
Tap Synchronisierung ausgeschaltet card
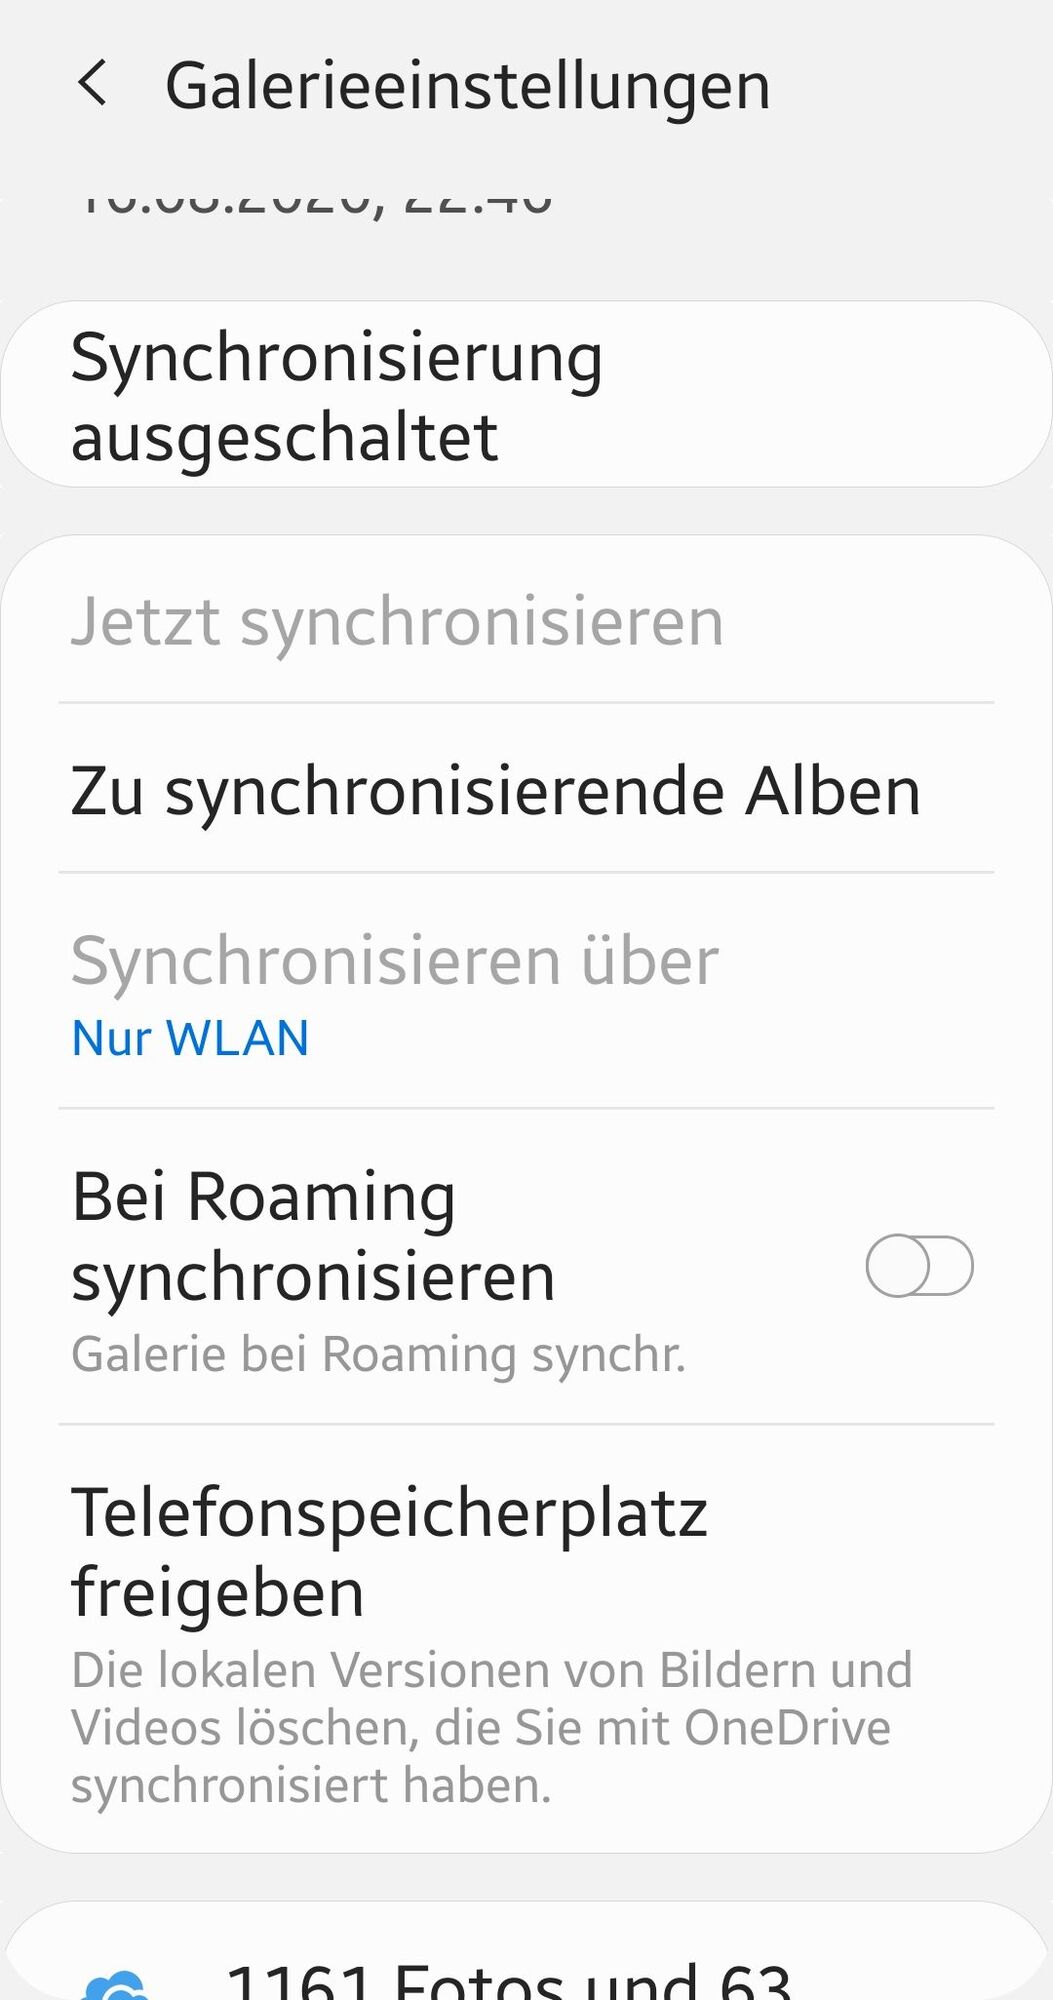(526, 394)
